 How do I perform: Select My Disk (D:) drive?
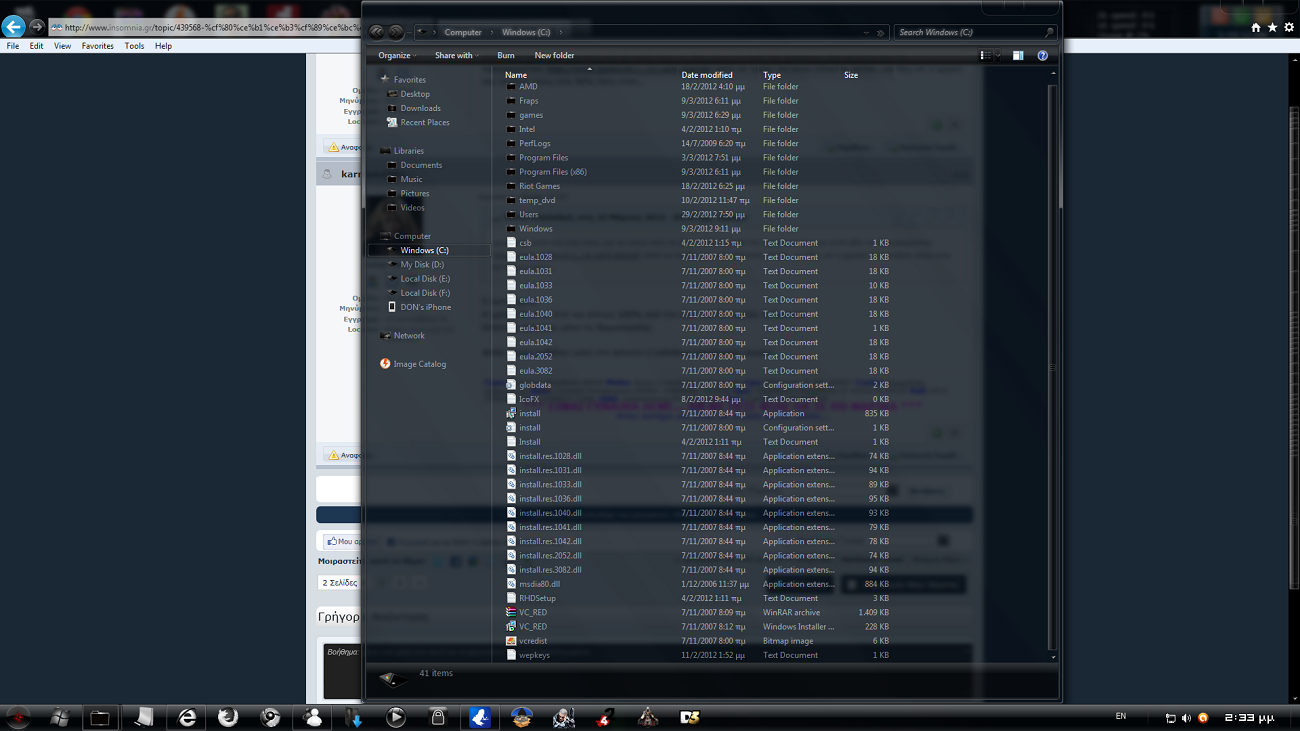click(x=422, y=264)
